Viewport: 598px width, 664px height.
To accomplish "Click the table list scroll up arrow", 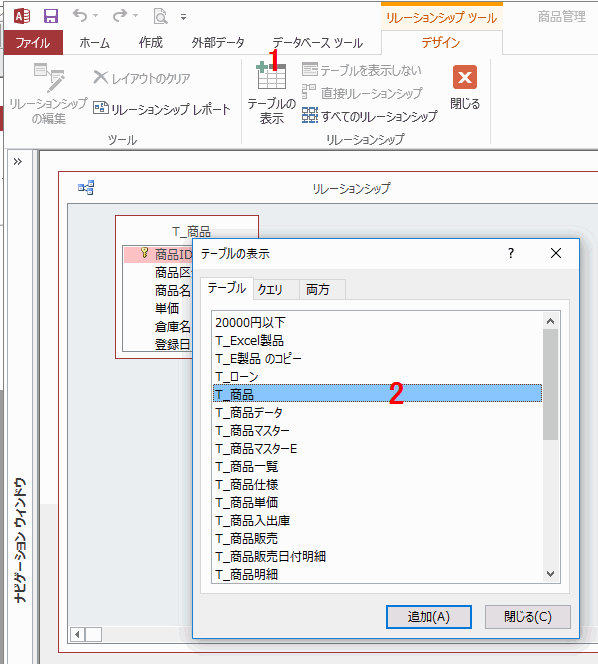I will (551, 321).
